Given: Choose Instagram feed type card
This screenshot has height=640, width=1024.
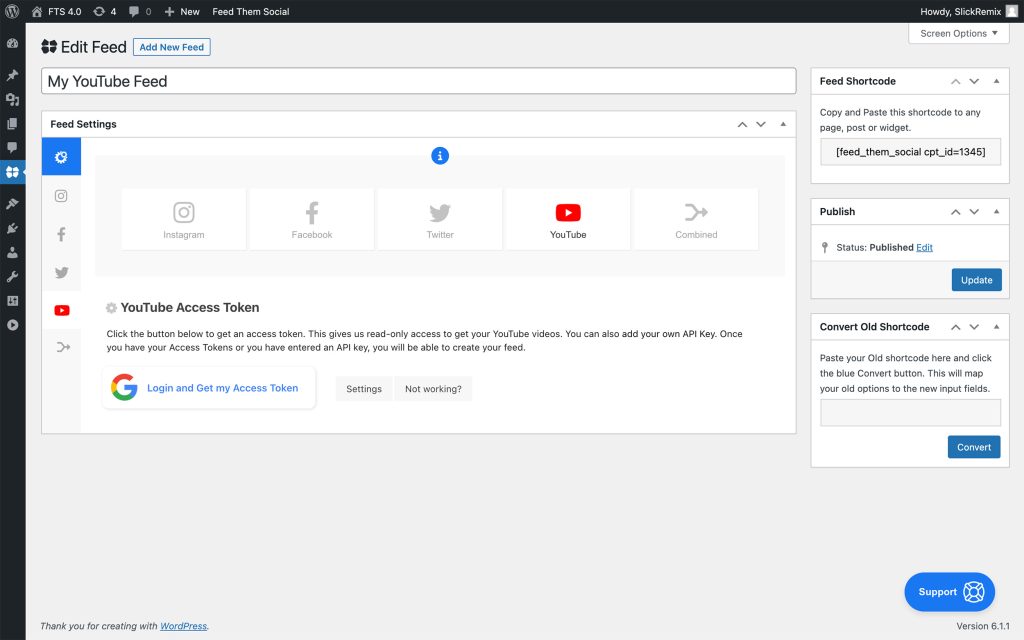Looking at the screenshot, I should pos(184,219).
